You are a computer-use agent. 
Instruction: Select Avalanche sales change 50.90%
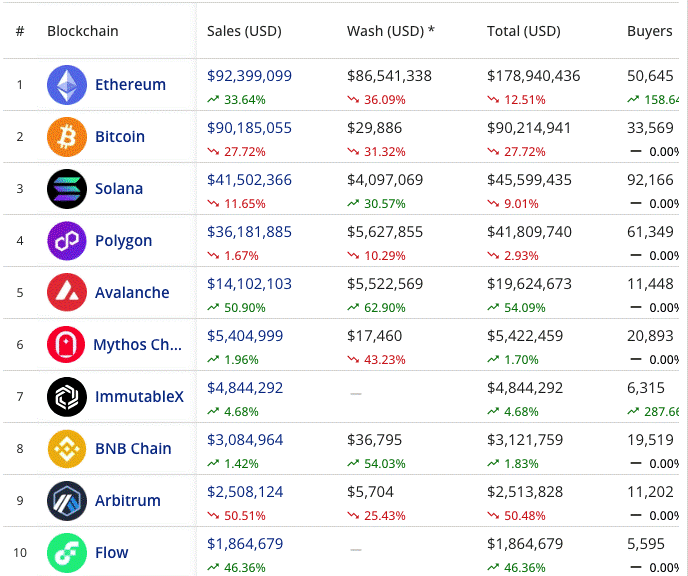pos(245,308)
